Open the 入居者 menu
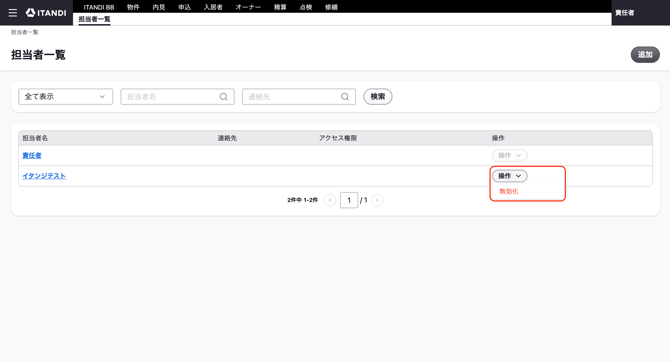The width and height of the screenshot is (670, 362). point(213,7)
